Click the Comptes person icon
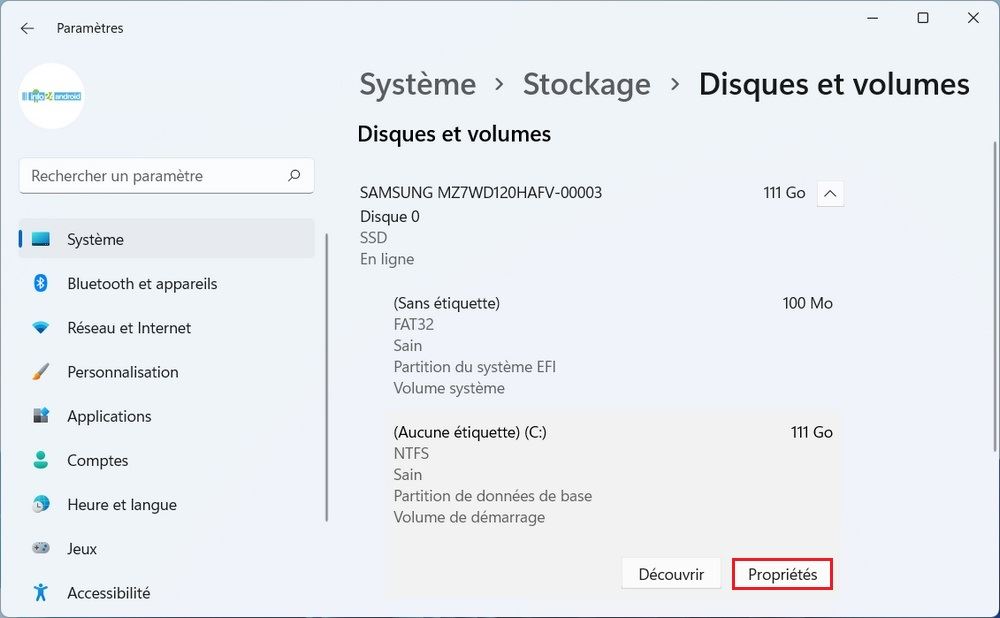The image size is (1000, 618). (41, 461)
